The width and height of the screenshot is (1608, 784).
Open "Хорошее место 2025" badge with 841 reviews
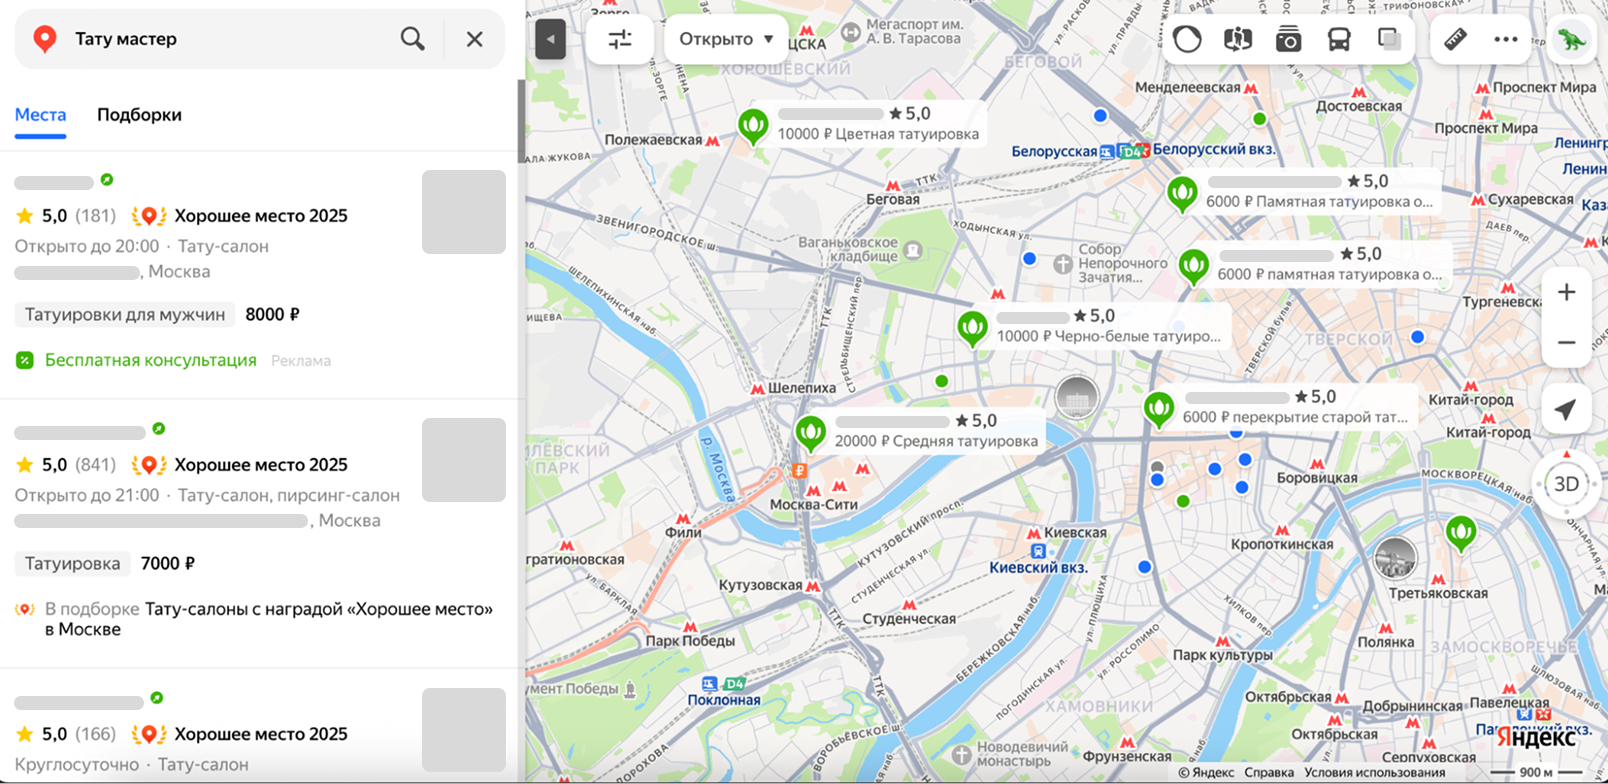click(240, 465)
